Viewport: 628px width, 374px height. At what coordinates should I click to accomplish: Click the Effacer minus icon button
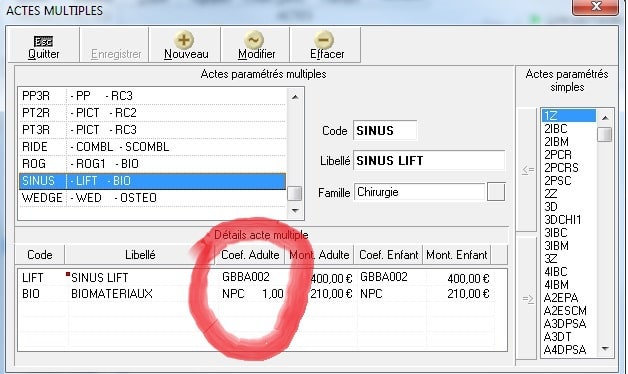pos(326,45)
